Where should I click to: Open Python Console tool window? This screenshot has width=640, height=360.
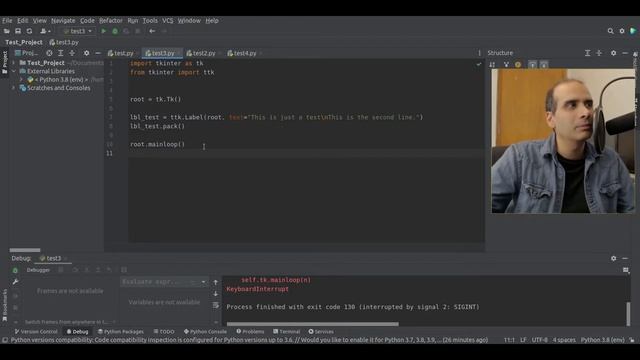point(205,331)
